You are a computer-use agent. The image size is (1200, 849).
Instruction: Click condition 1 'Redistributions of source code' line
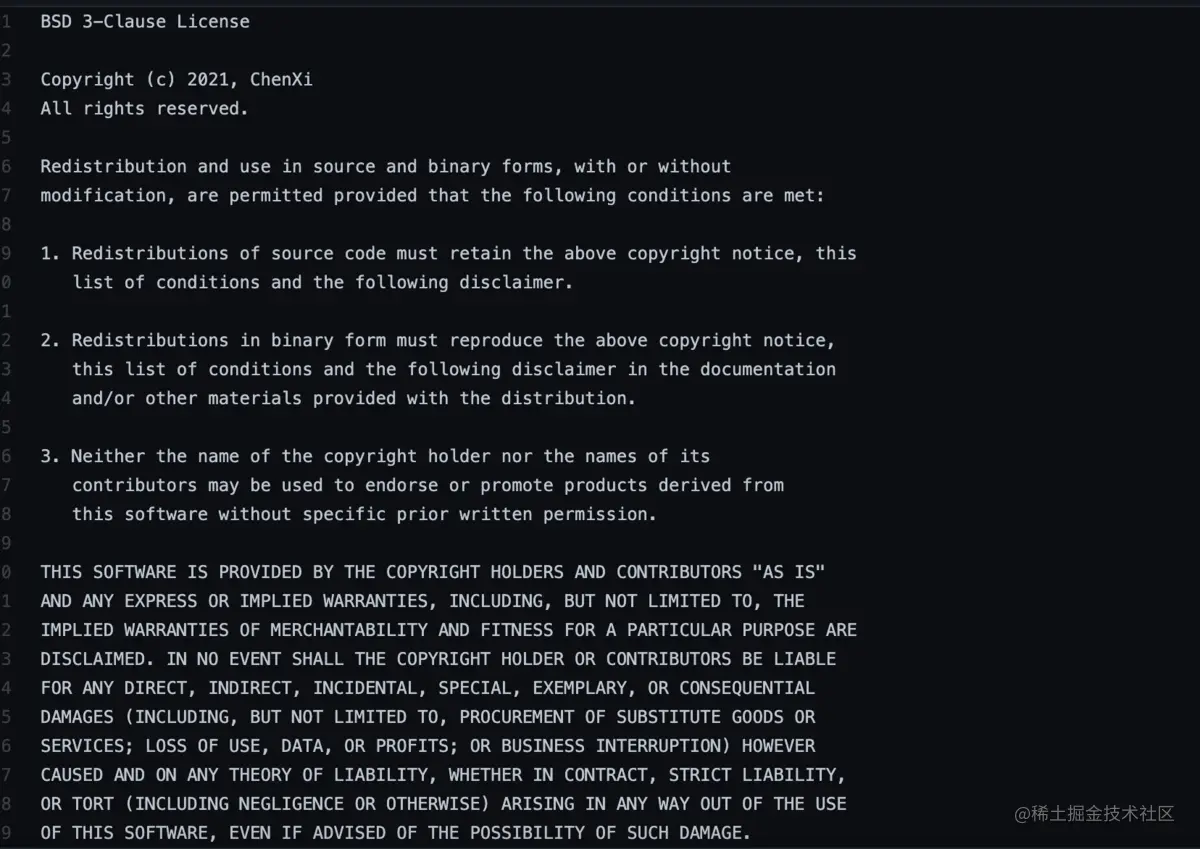click(448, 253)
